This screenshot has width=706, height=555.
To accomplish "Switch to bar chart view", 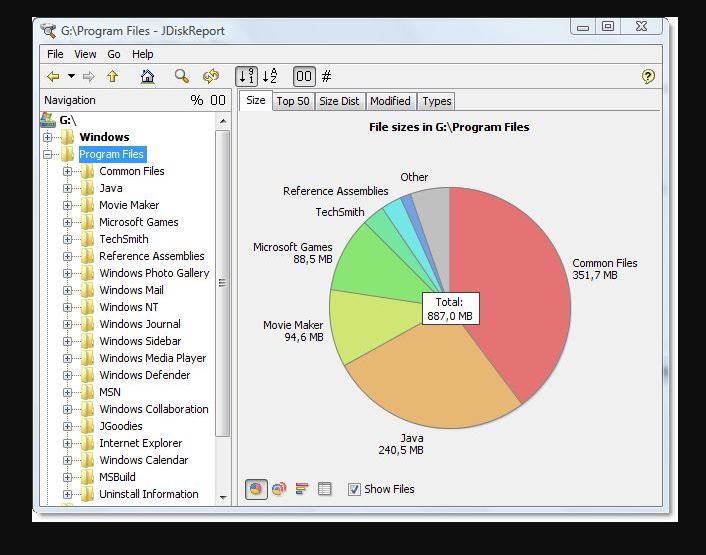I will point(302,489).
